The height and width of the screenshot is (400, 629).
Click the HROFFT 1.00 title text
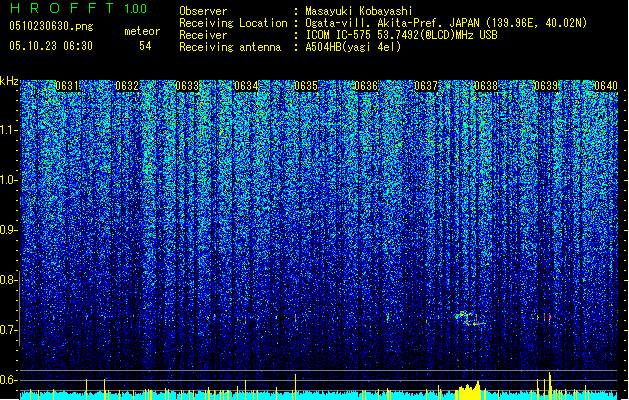tap(78, 8)
